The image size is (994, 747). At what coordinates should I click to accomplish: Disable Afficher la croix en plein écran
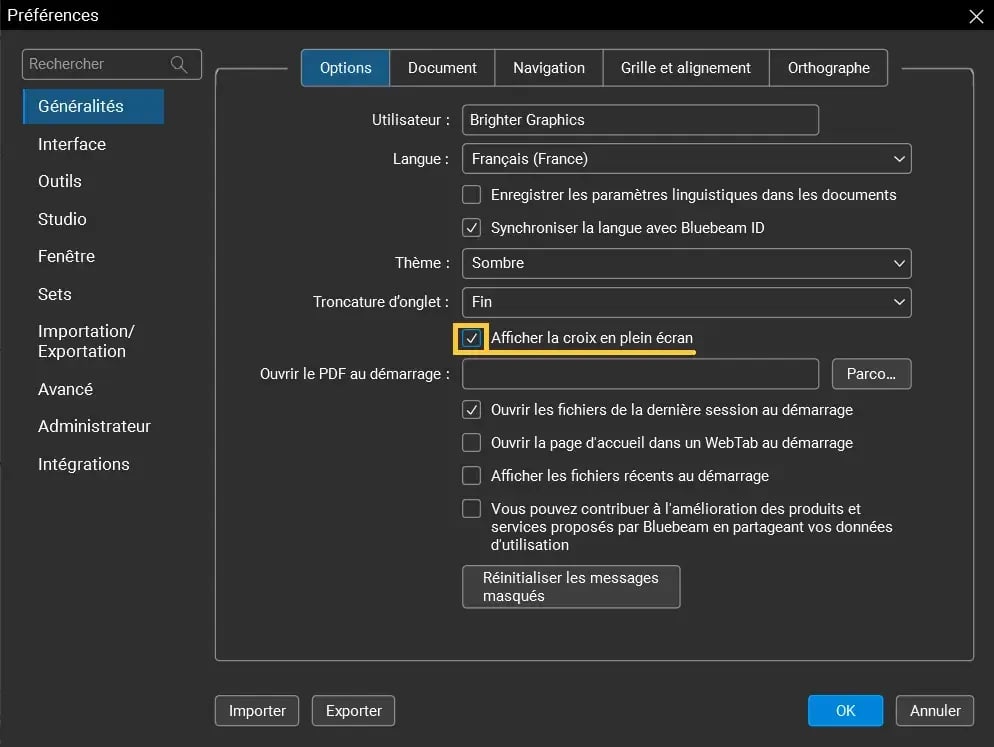click(x=471, y=338)
